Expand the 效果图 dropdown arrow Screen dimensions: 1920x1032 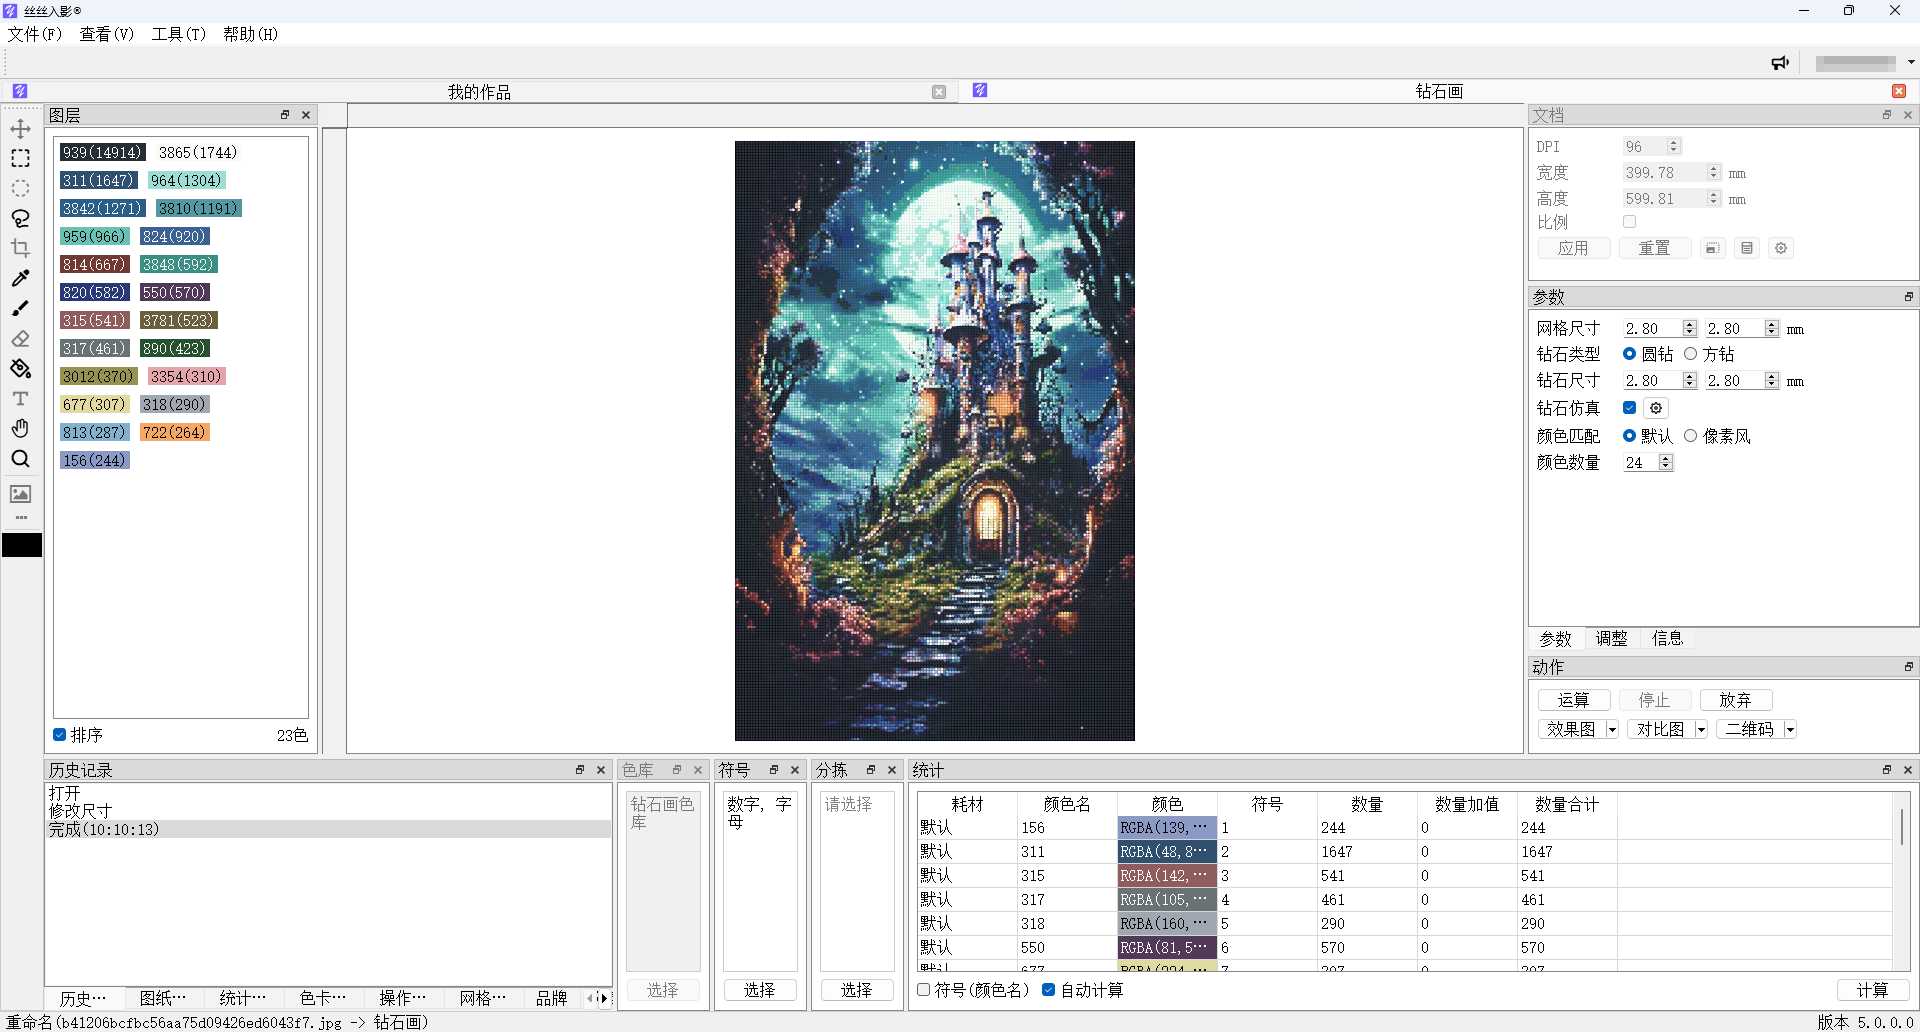pyautogui.click(x=1612, y=730)
